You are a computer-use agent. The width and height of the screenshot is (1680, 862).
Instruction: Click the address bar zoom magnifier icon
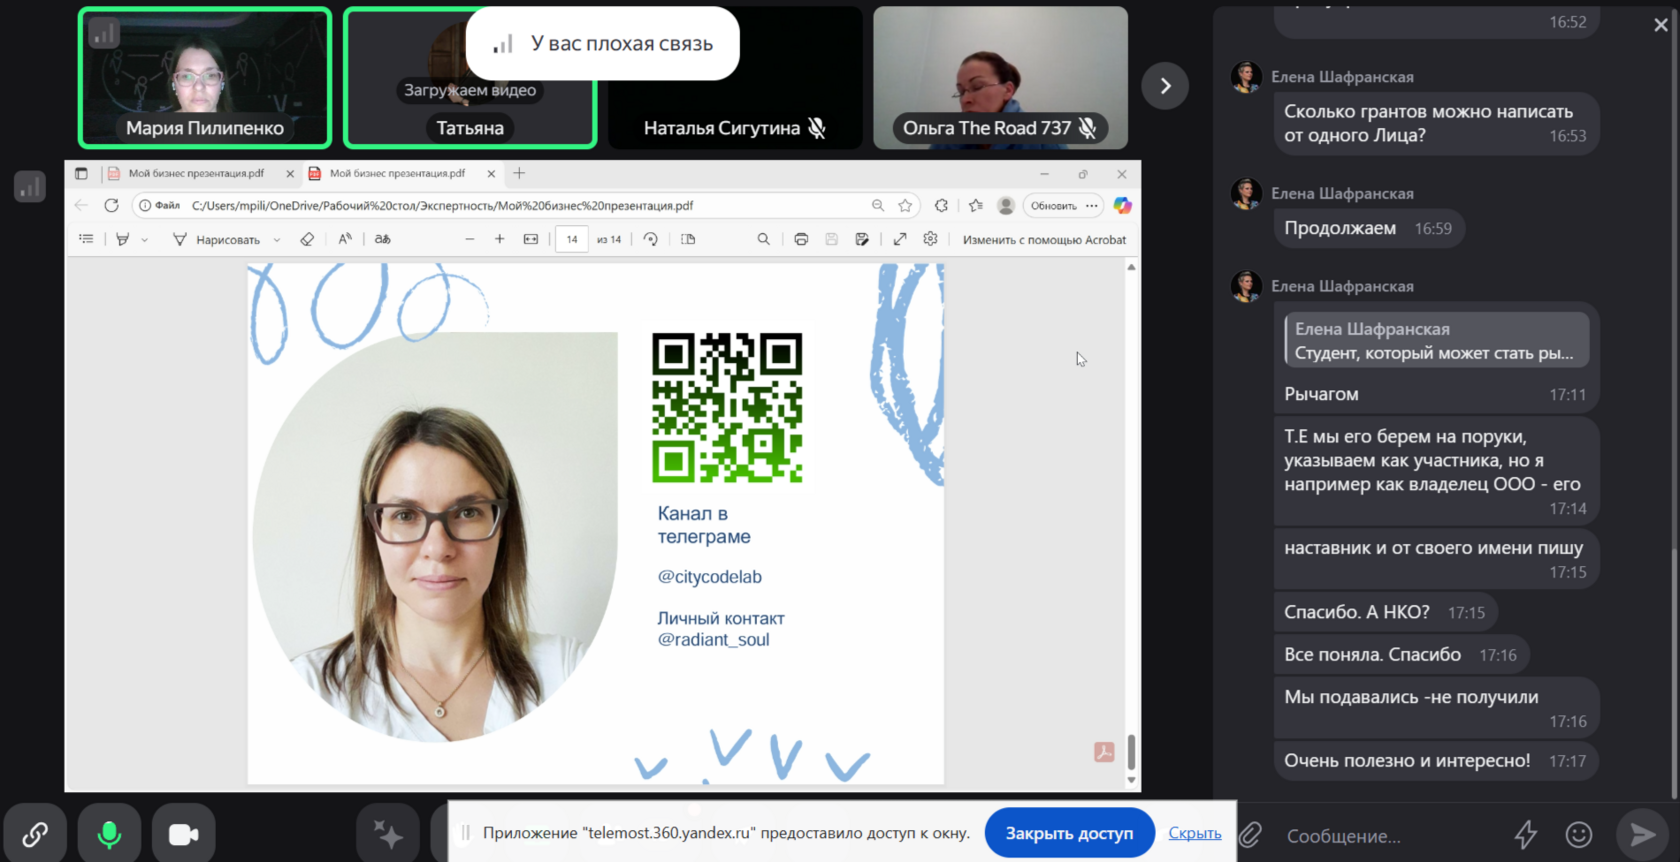pos(878,205)
